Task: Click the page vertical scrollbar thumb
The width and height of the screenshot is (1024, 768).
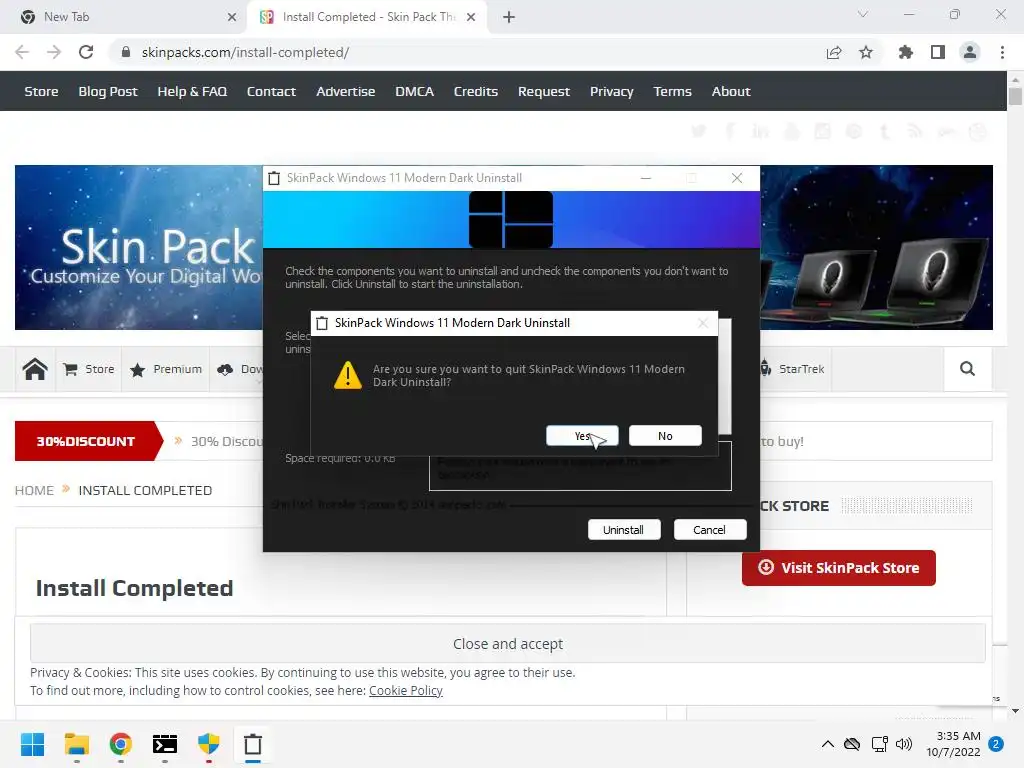Action: pos(1015,96)
